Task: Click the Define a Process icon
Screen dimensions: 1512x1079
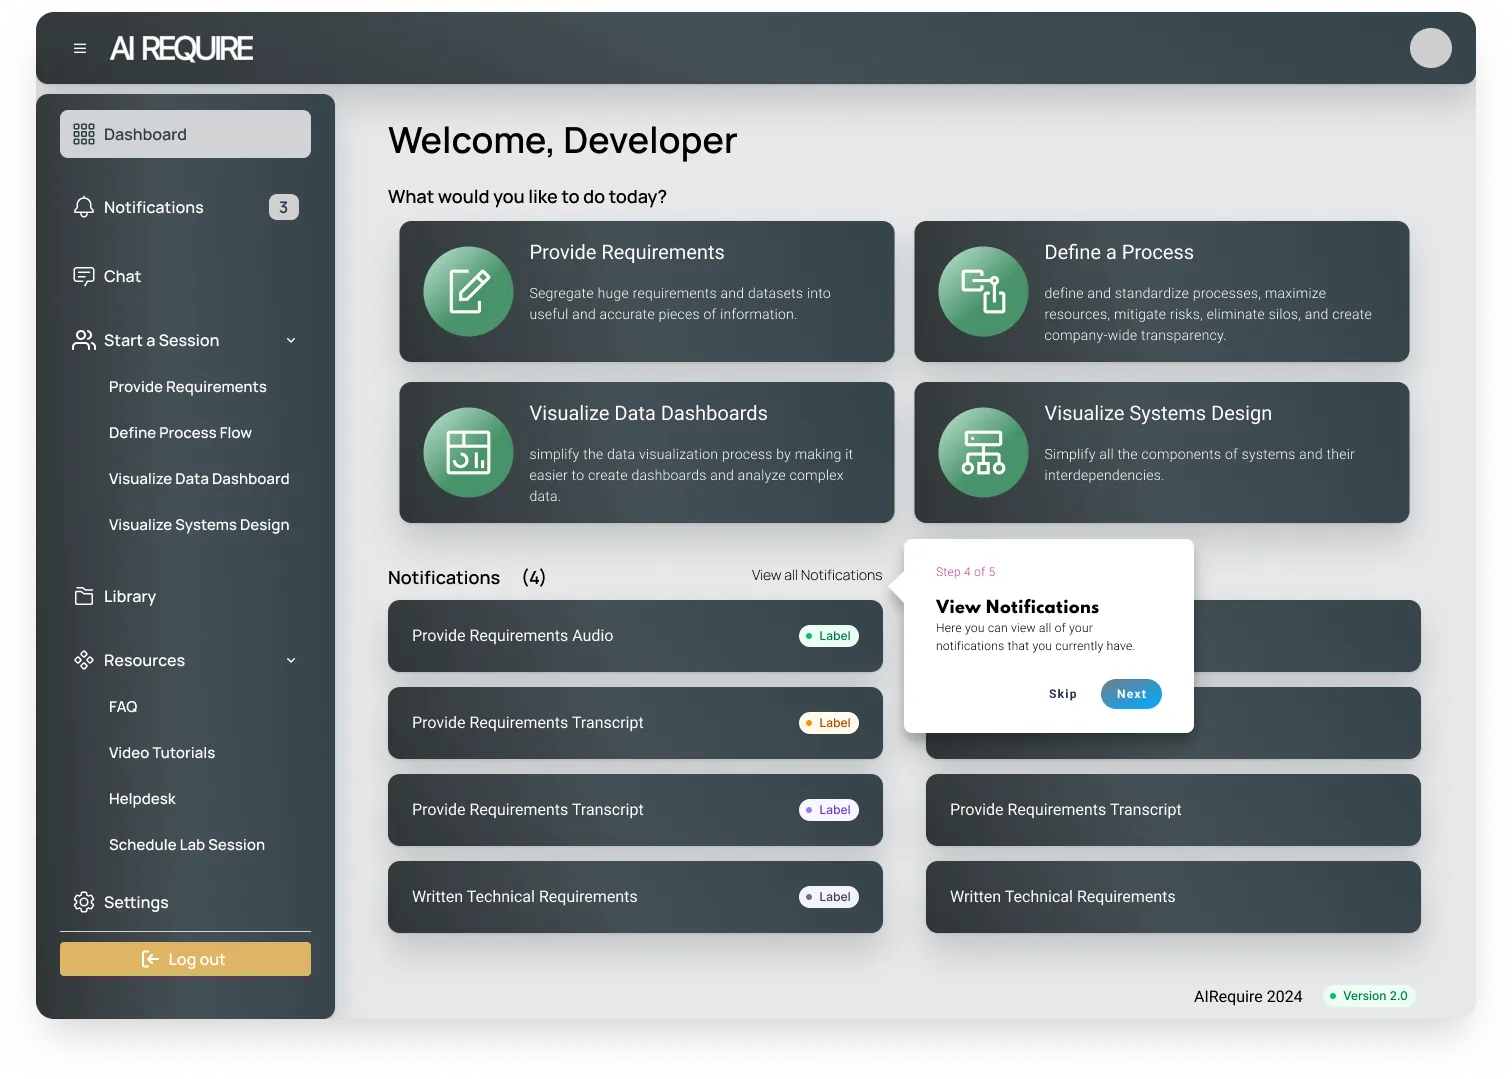Action: click(983, 291)
